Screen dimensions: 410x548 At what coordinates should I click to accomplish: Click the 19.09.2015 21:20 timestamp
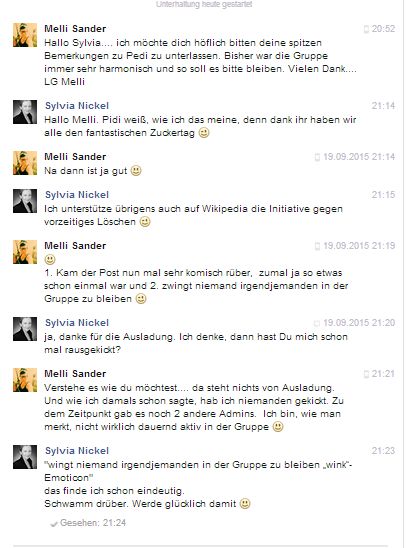[x=359, y=323]
